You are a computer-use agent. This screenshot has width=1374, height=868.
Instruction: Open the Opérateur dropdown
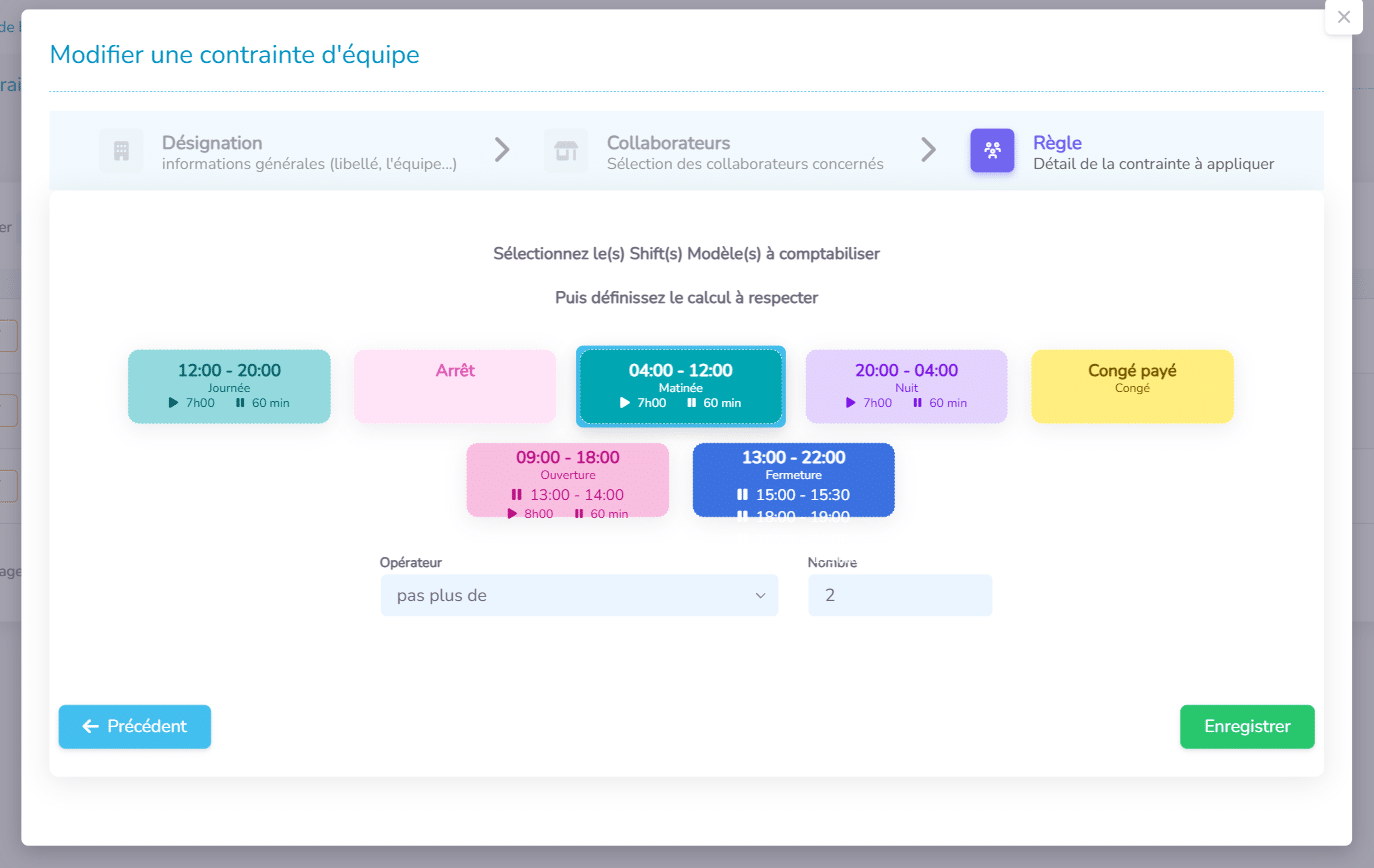pyautogui.click(x=579, y=596)
